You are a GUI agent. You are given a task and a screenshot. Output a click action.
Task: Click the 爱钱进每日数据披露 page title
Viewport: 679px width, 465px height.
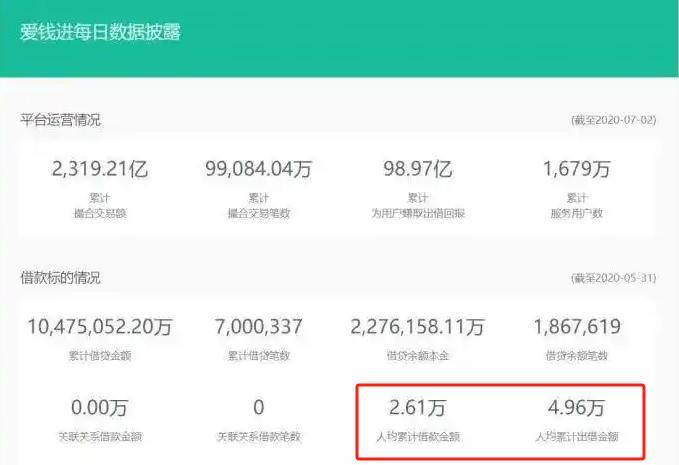point(100,32)
